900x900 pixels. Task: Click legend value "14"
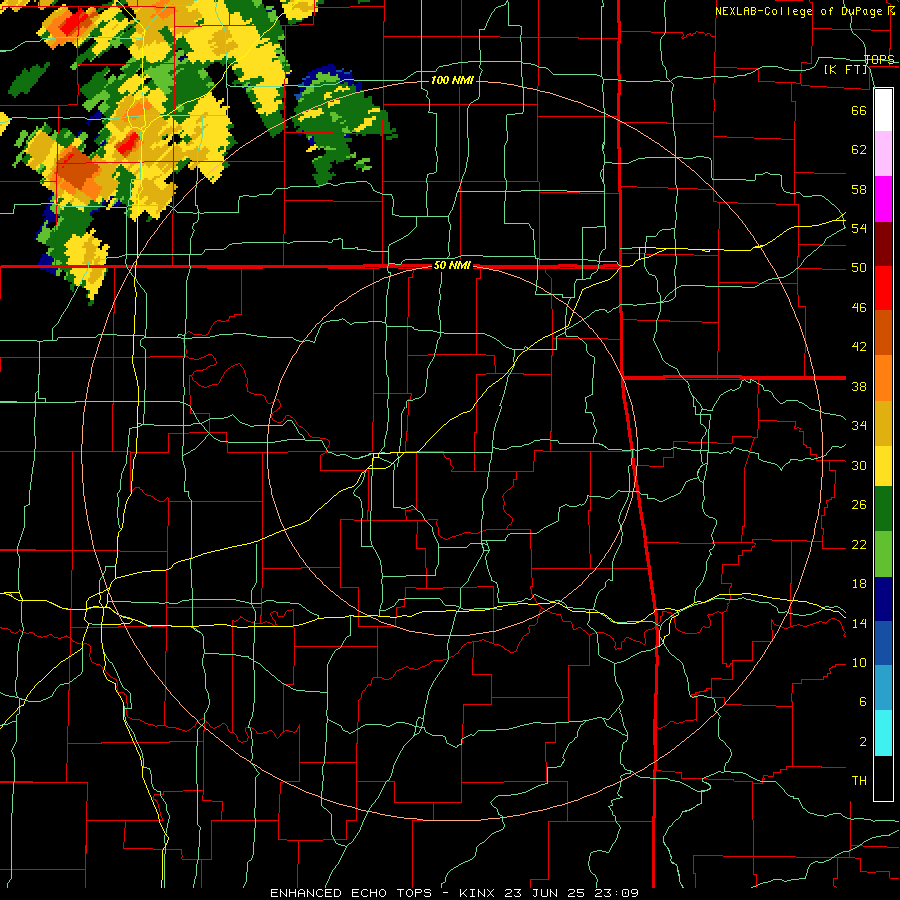tap(859, 623)
